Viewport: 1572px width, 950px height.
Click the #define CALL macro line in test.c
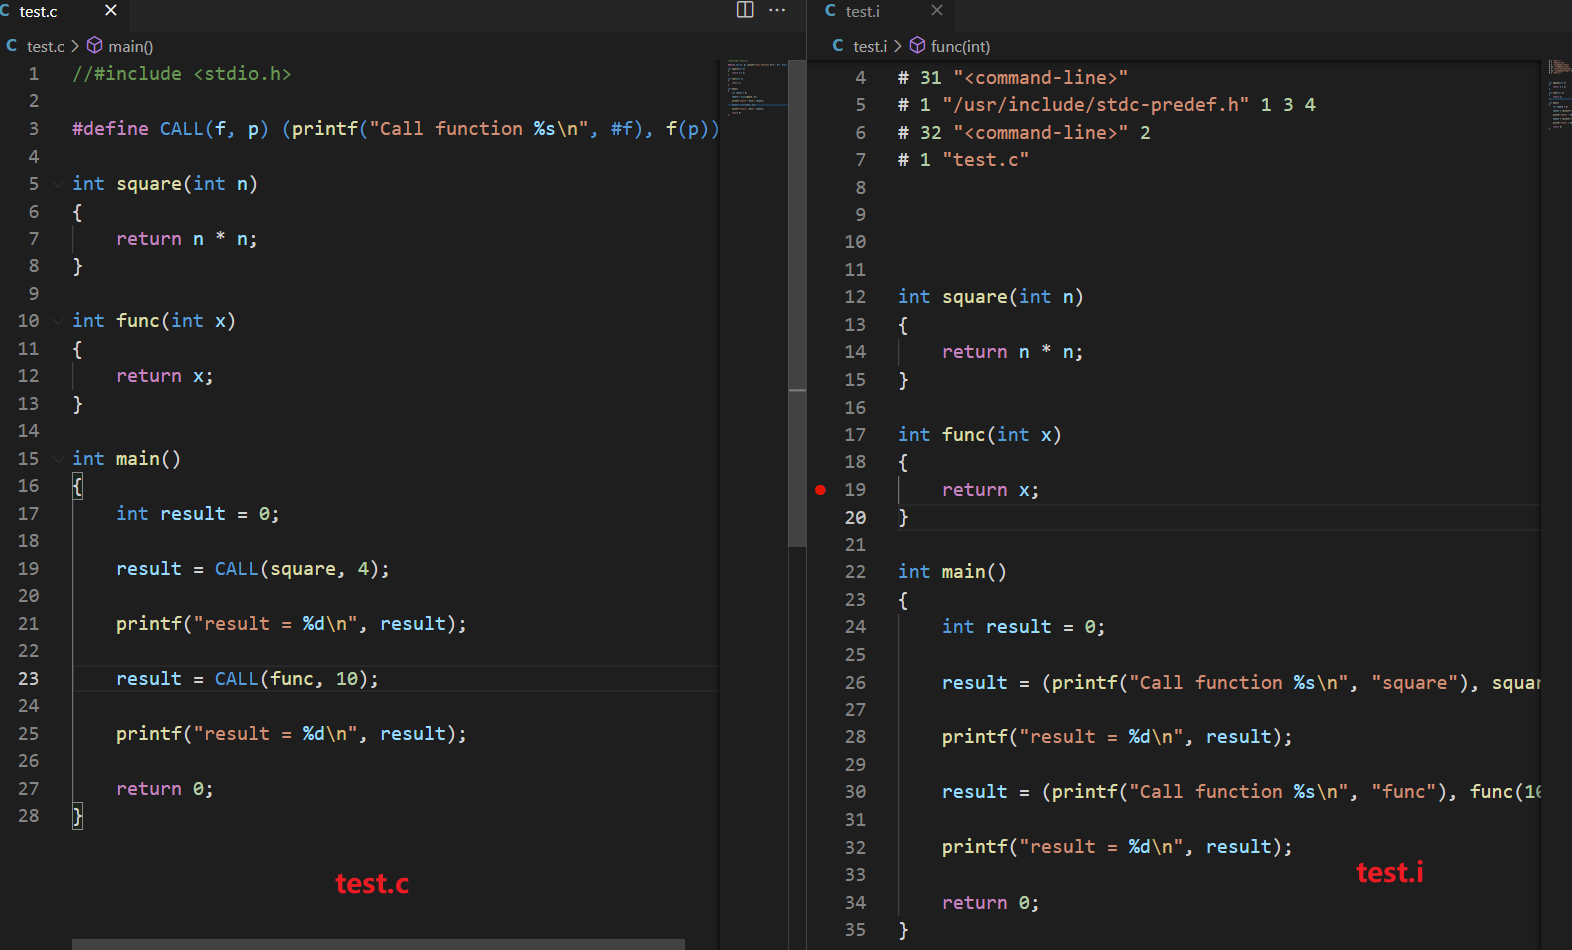tap(395, 129)
